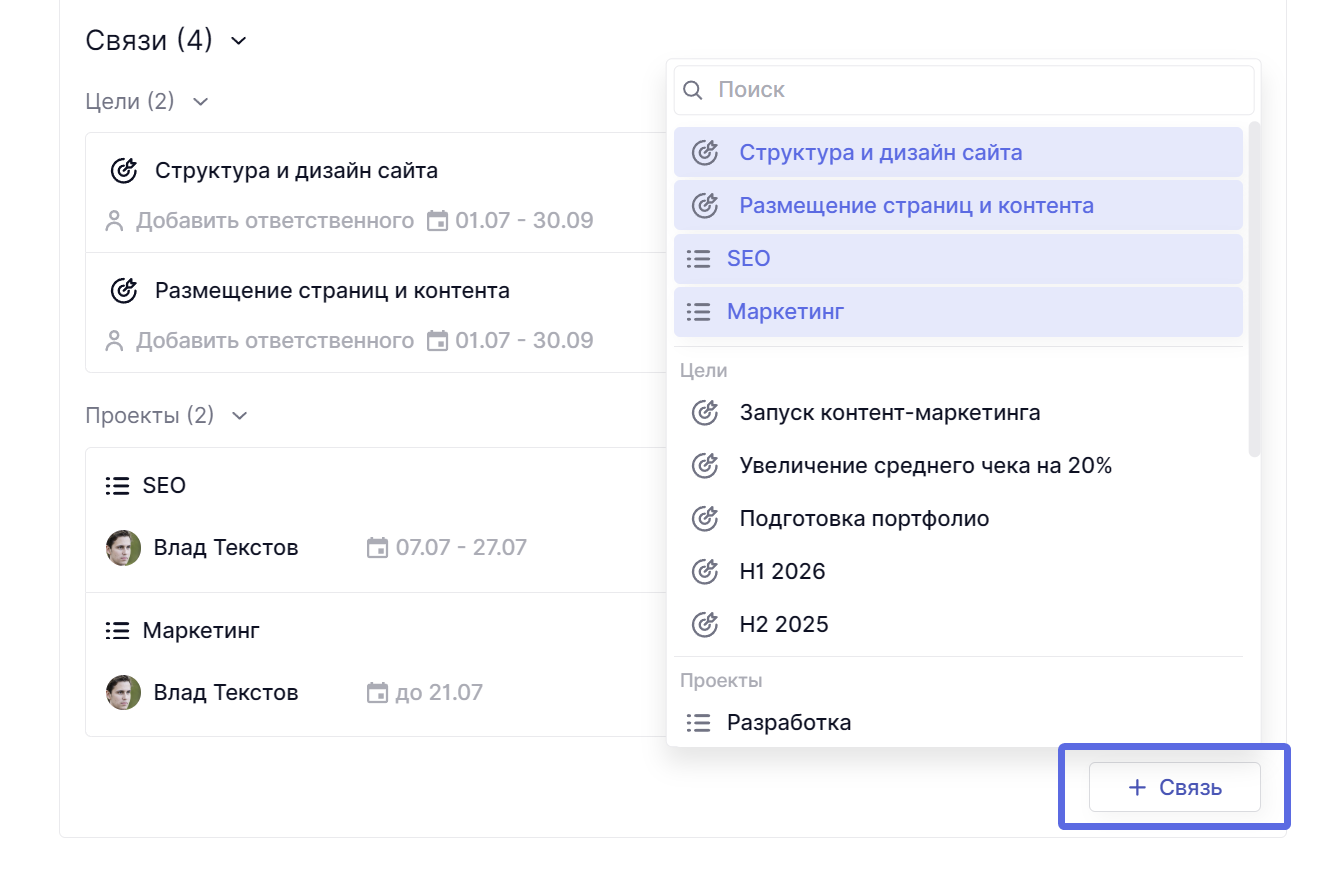Click calendar icon next to до 21.07

(x=377, y=693)
